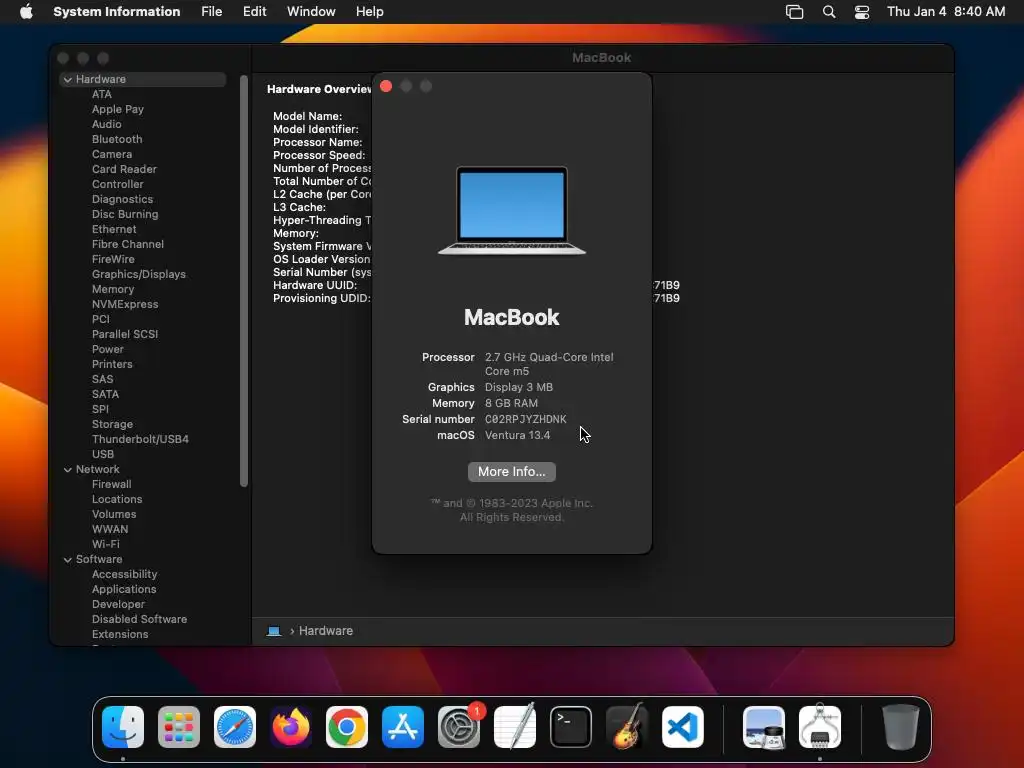
Task: Select Ethernet in the sidebar
Action: pos(114,229)
